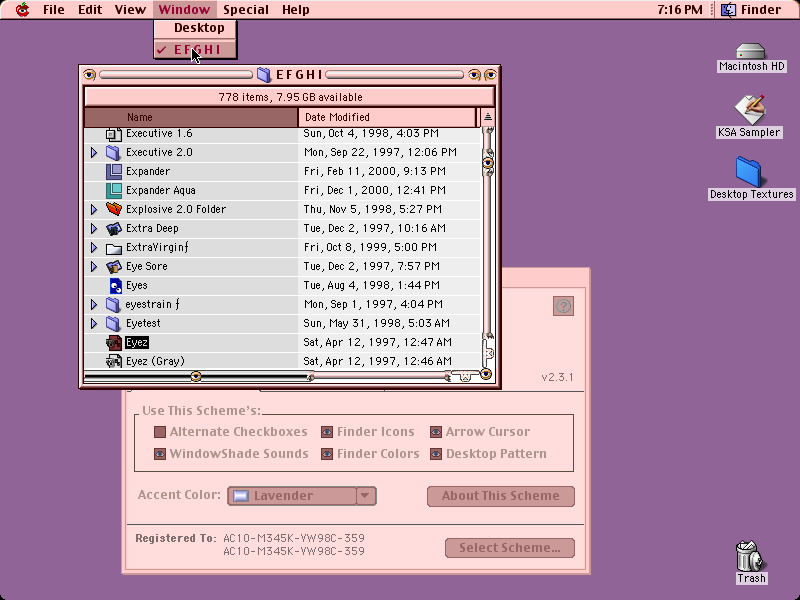This screenshot has width=800, height=600.
Task: Expand the Eyetest folder
Action: (x=94, y=323)
